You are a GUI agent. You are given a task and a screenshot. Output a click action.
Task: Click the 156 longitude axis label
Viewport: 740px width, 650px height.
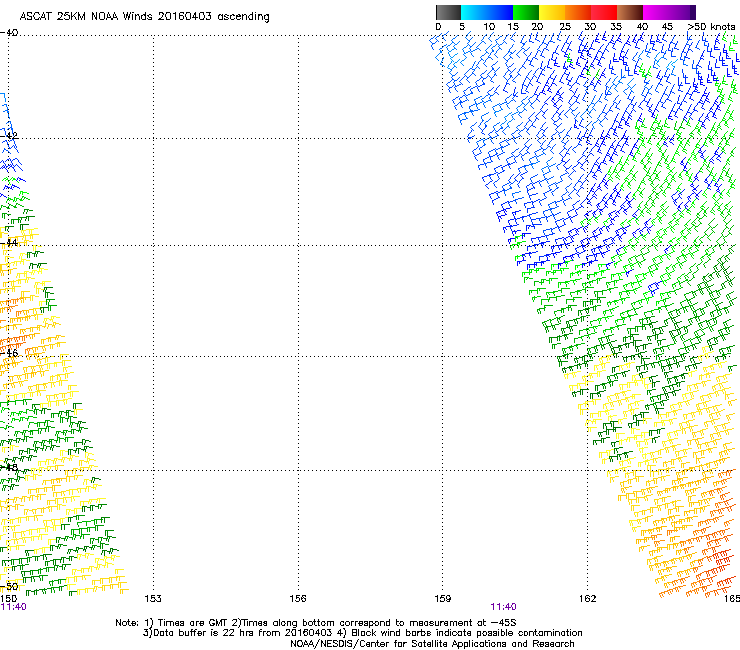click(x=298, y=599)
